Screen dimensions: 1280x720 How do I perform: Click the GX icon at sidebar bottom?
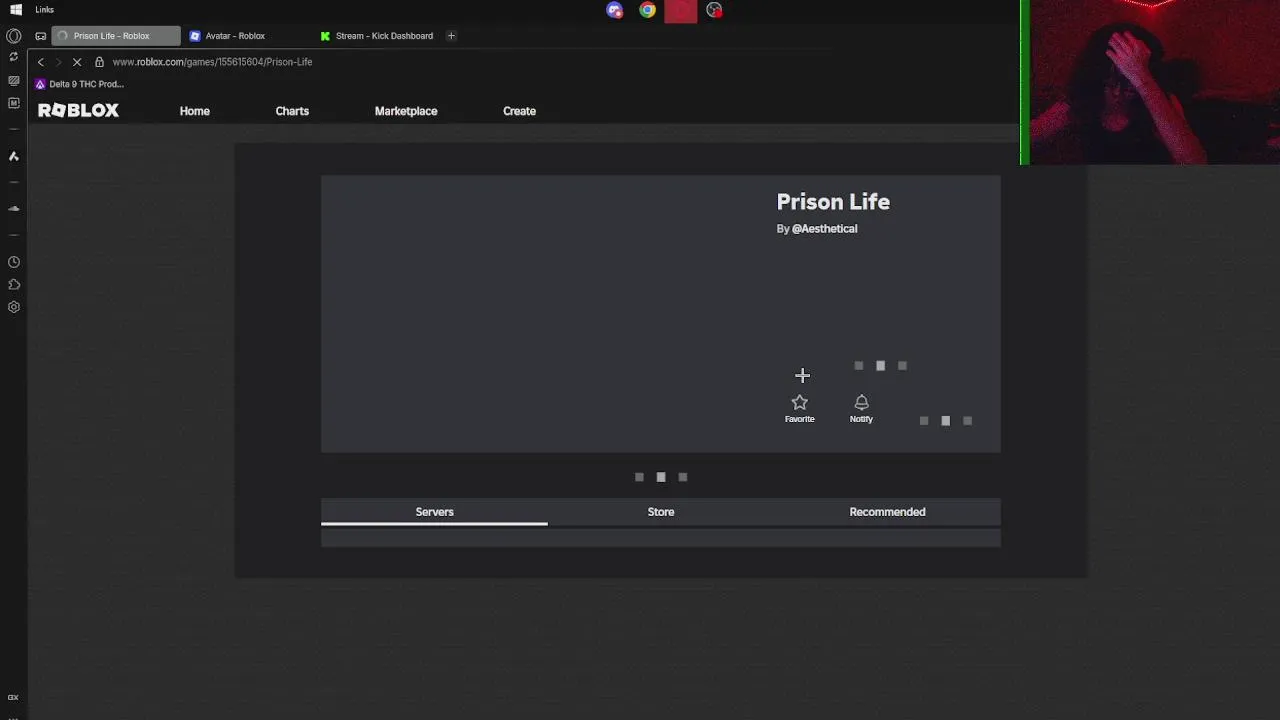[x=13, y=698]
